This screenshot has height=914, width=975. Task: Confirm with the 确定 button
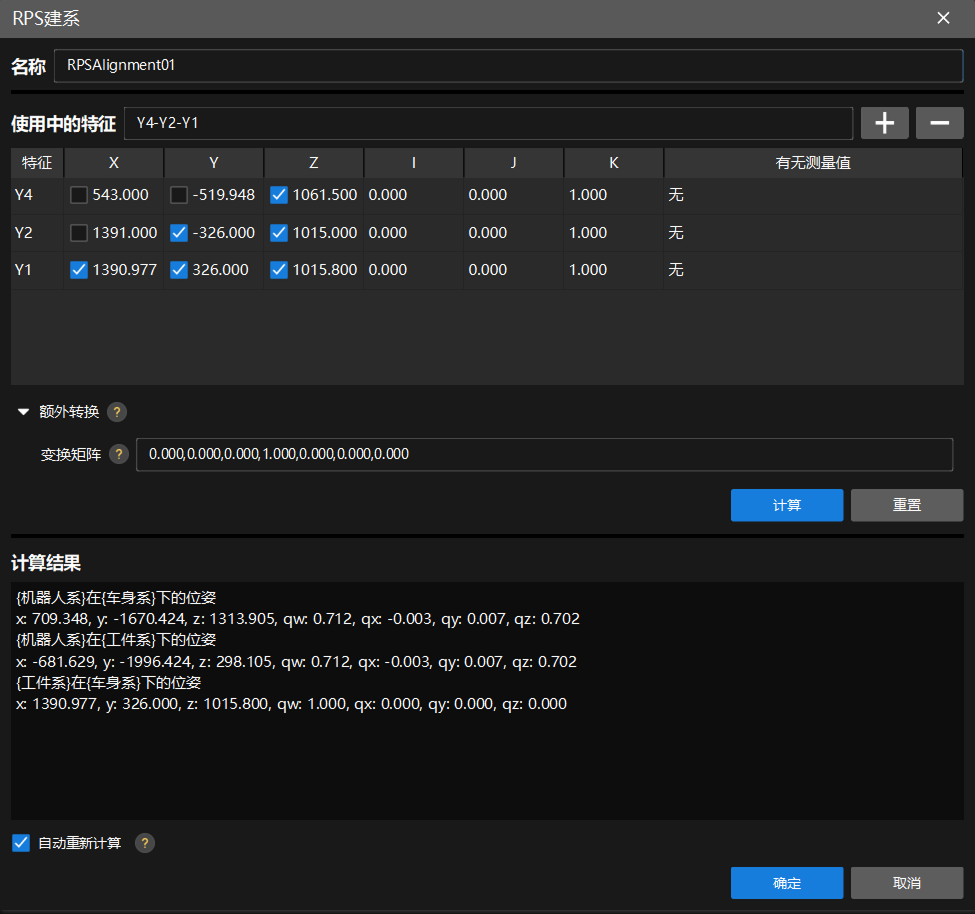point(787,883)
